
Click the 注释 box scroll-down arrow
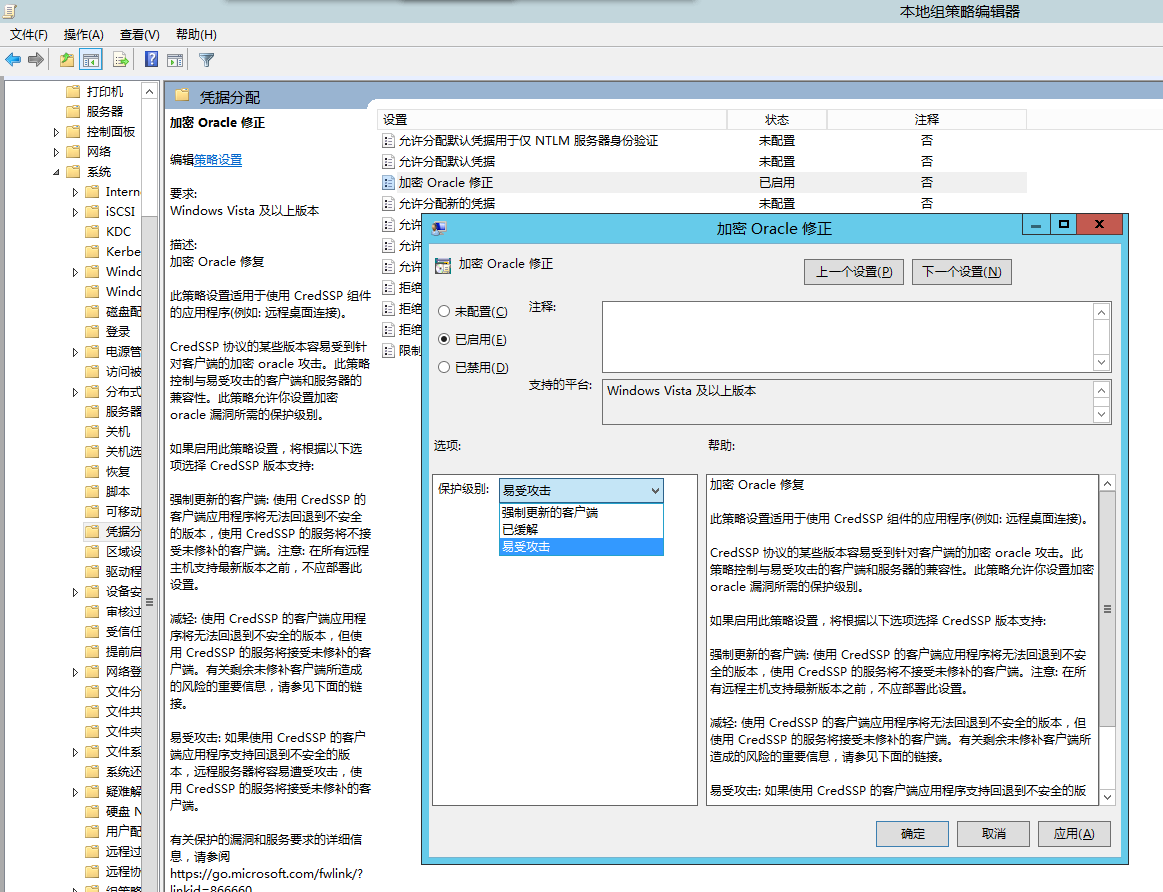click(1102, 363)
